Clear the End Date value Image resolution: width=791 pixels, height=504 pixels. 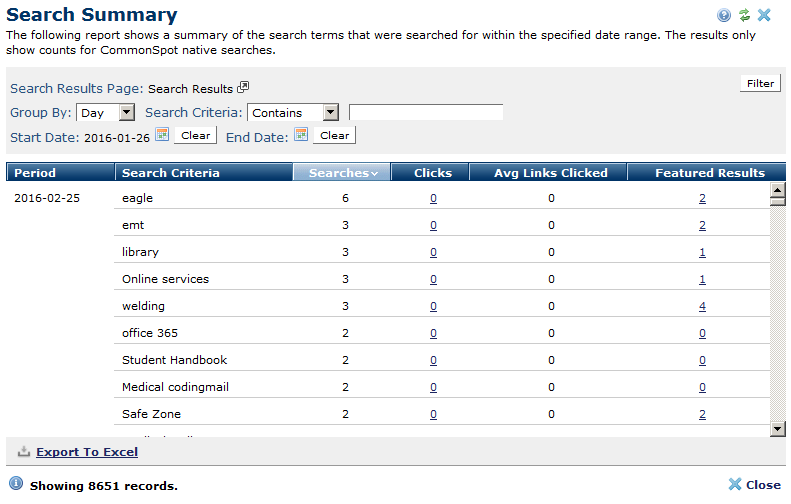pyautogui.click(x=334, y=135)
